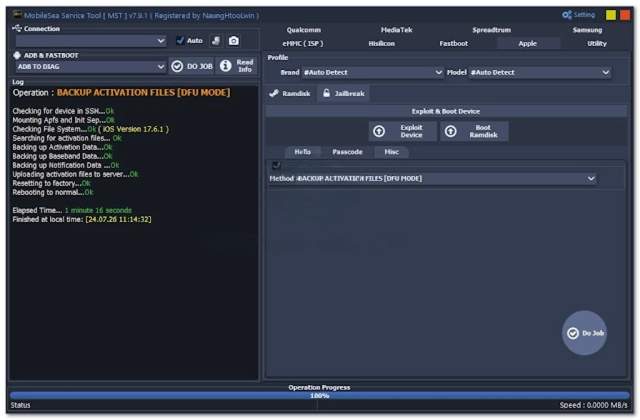This screenshot has height=420, width=640.
Task: Click the camera screenshot icon
Action: [233, 40]
